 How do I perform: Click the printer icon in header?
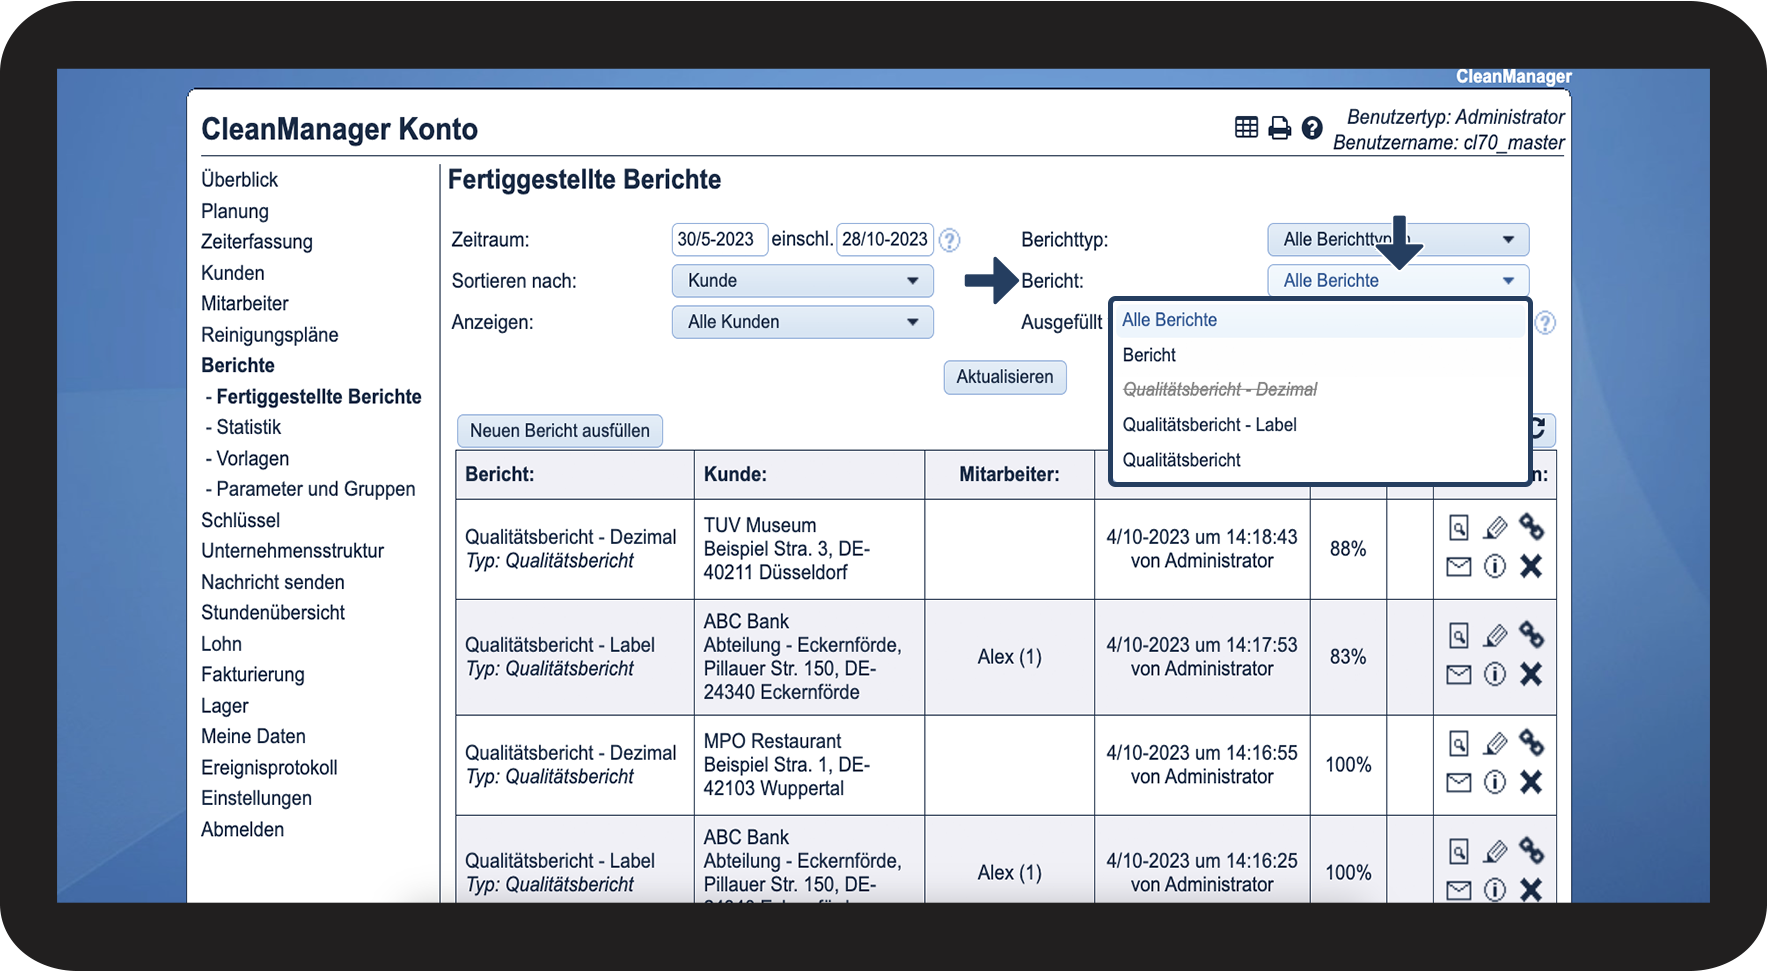pos(1279,128)
